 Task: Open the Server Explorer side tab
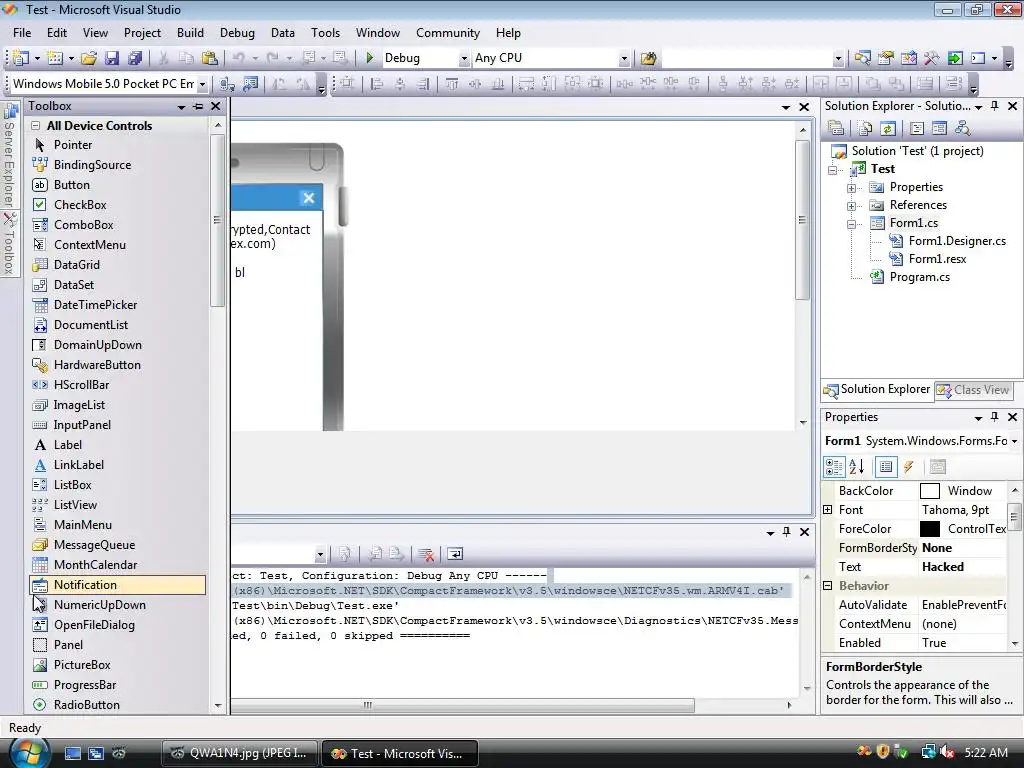[x=9, y=157]
